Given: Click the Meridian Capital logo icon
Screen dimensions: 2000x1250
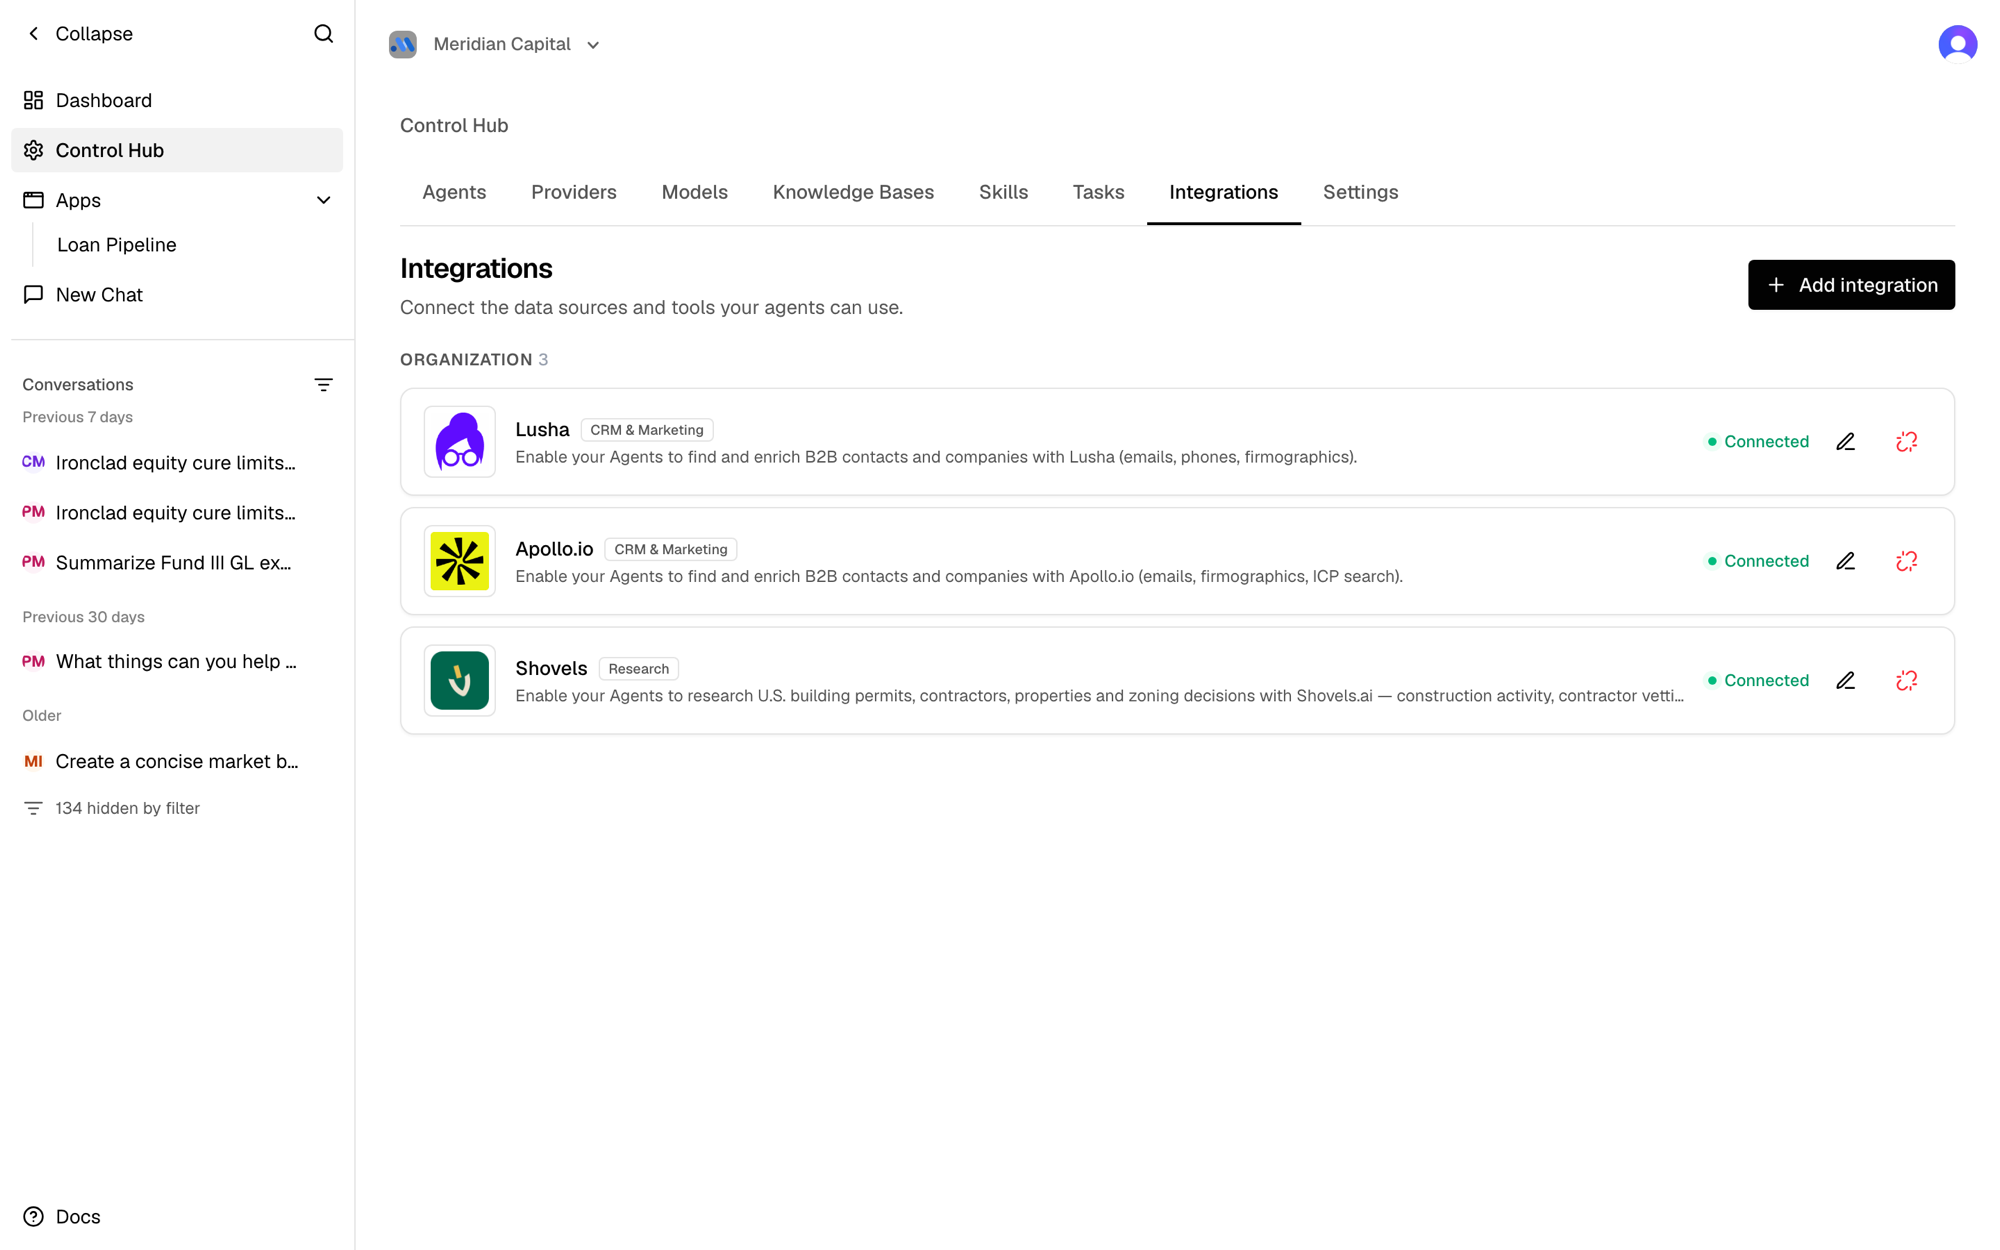Looking at the screenshot, I should [x=403, y=45].
